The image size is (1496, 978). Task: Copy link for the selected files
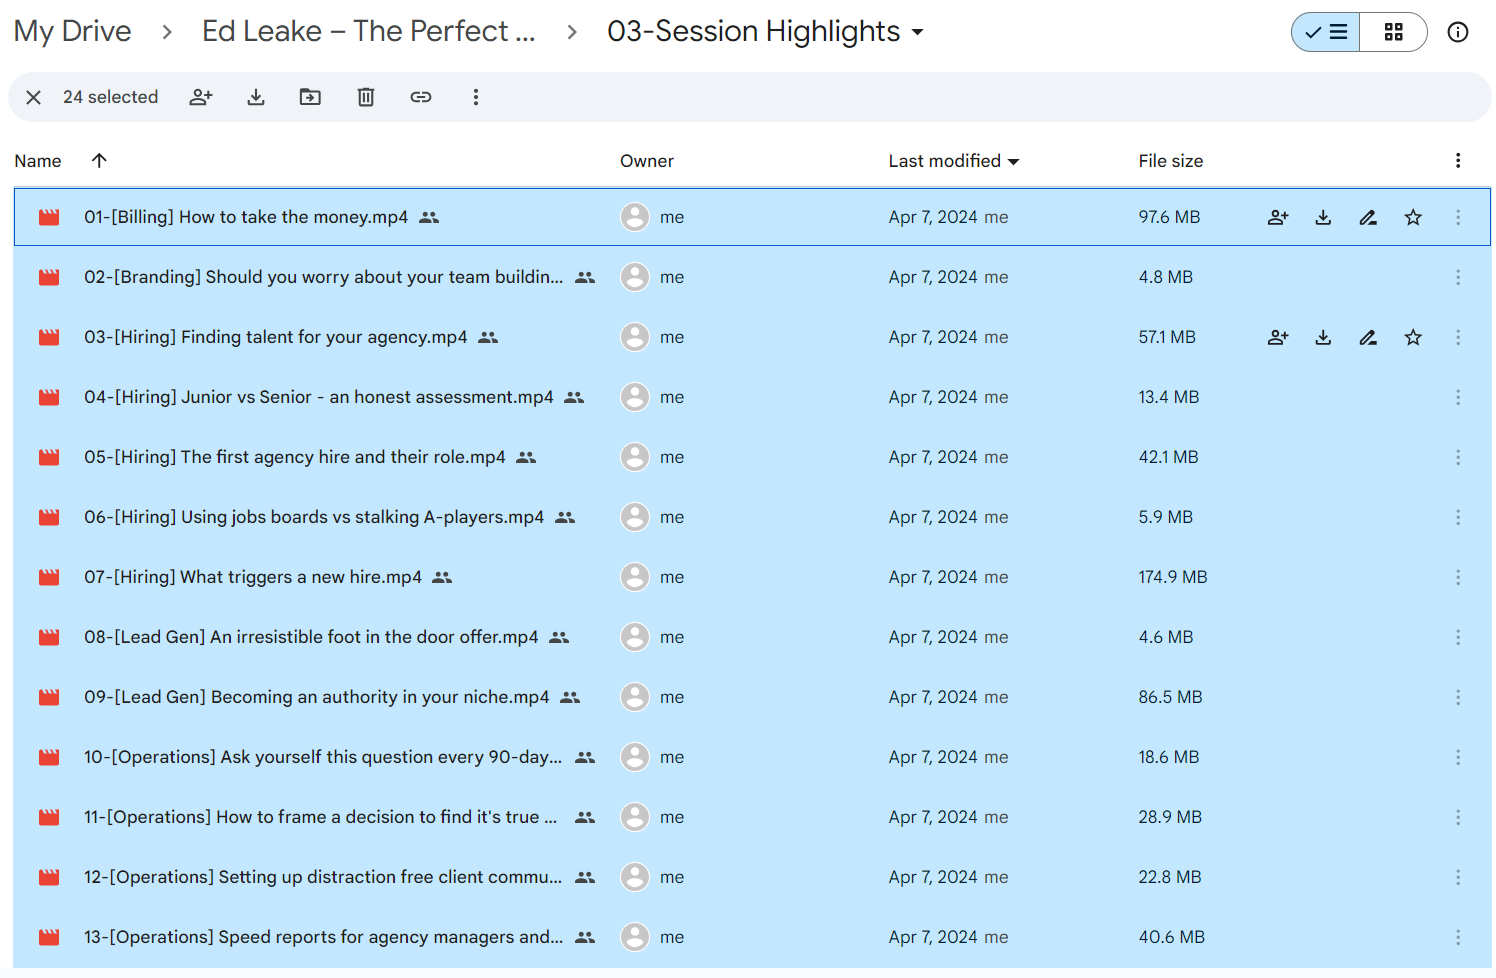[x=421, y=97]
